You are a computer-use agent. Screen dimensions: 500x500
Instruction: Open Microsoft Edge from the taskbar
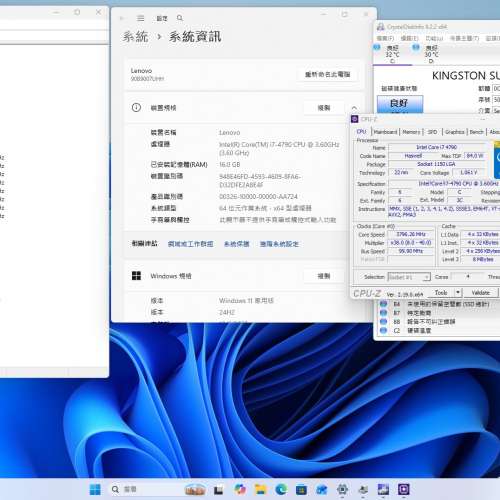(281, 489)
